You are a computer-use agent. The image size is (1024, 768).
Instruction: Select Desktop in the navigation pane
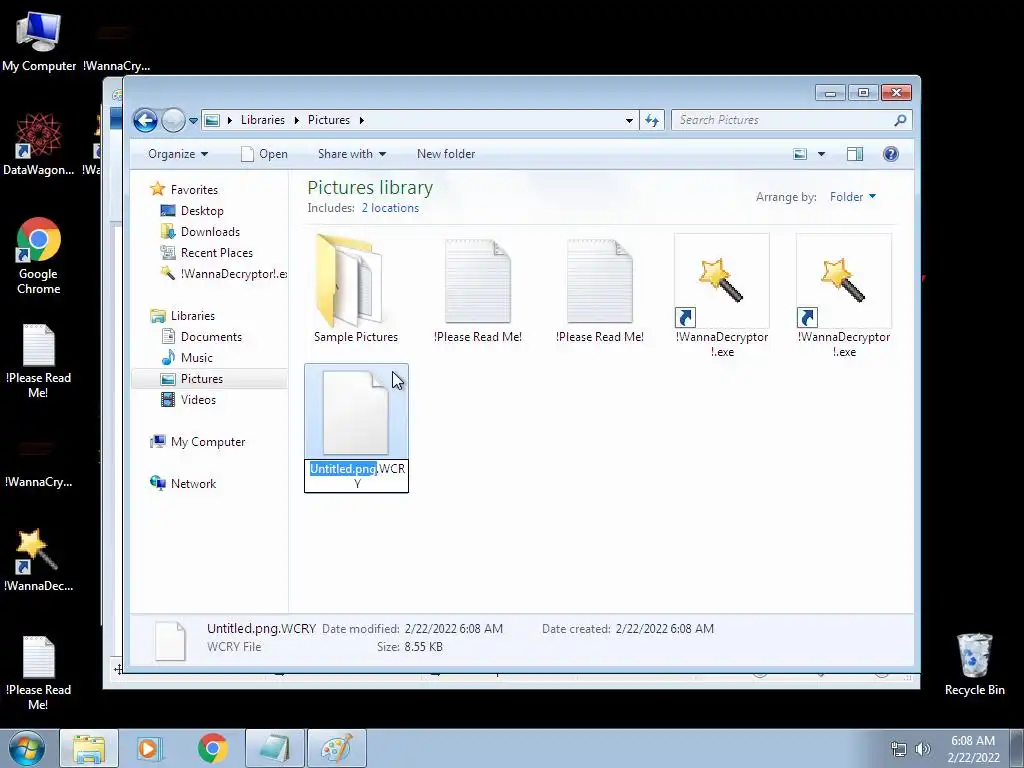[x=202, y=211]
